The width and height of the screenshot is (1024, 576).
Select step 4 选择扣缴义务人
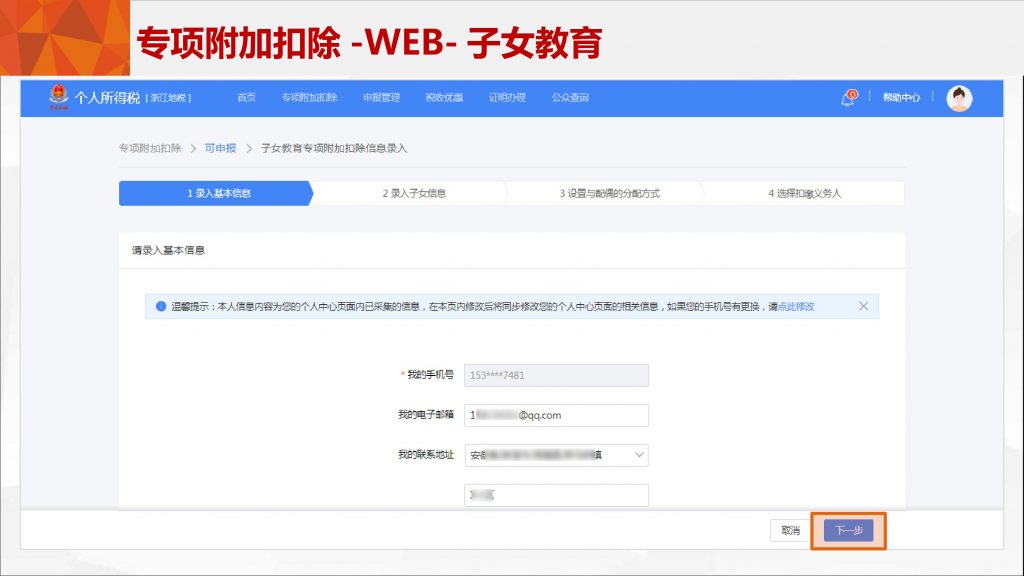point(804,193)
